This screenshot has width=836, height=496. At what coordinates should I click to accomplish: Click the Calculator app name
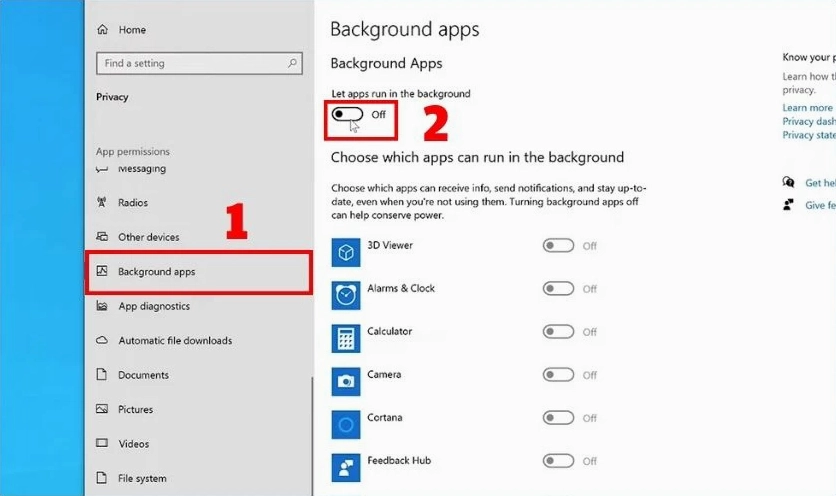point(390,331)
